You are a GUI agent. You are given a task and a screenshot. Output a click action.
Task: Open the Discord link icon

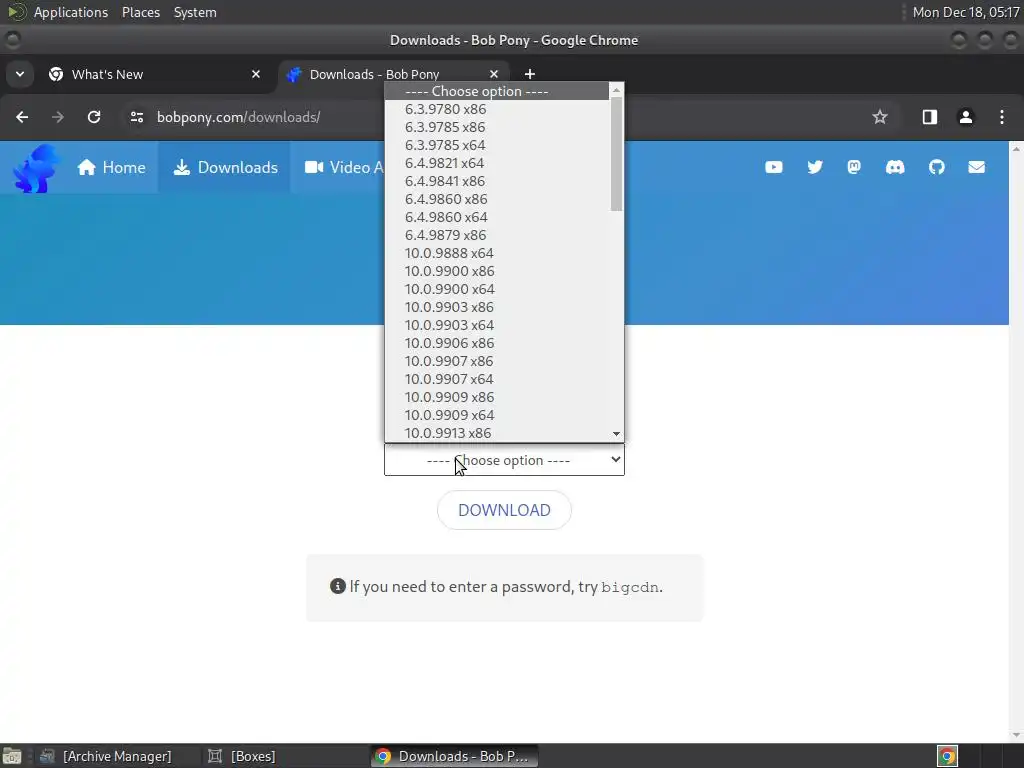tap(895, 167)
